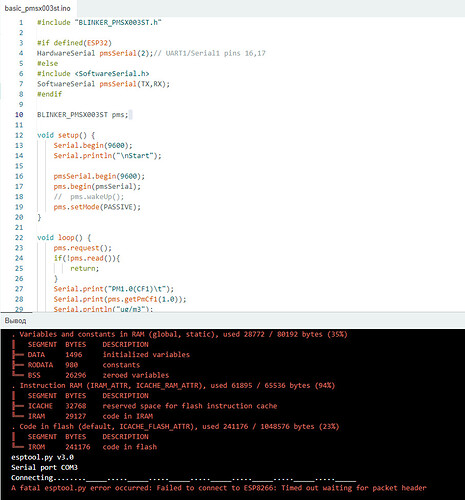
Task: Click the fatal esptool.py error message
Action: 219,488
